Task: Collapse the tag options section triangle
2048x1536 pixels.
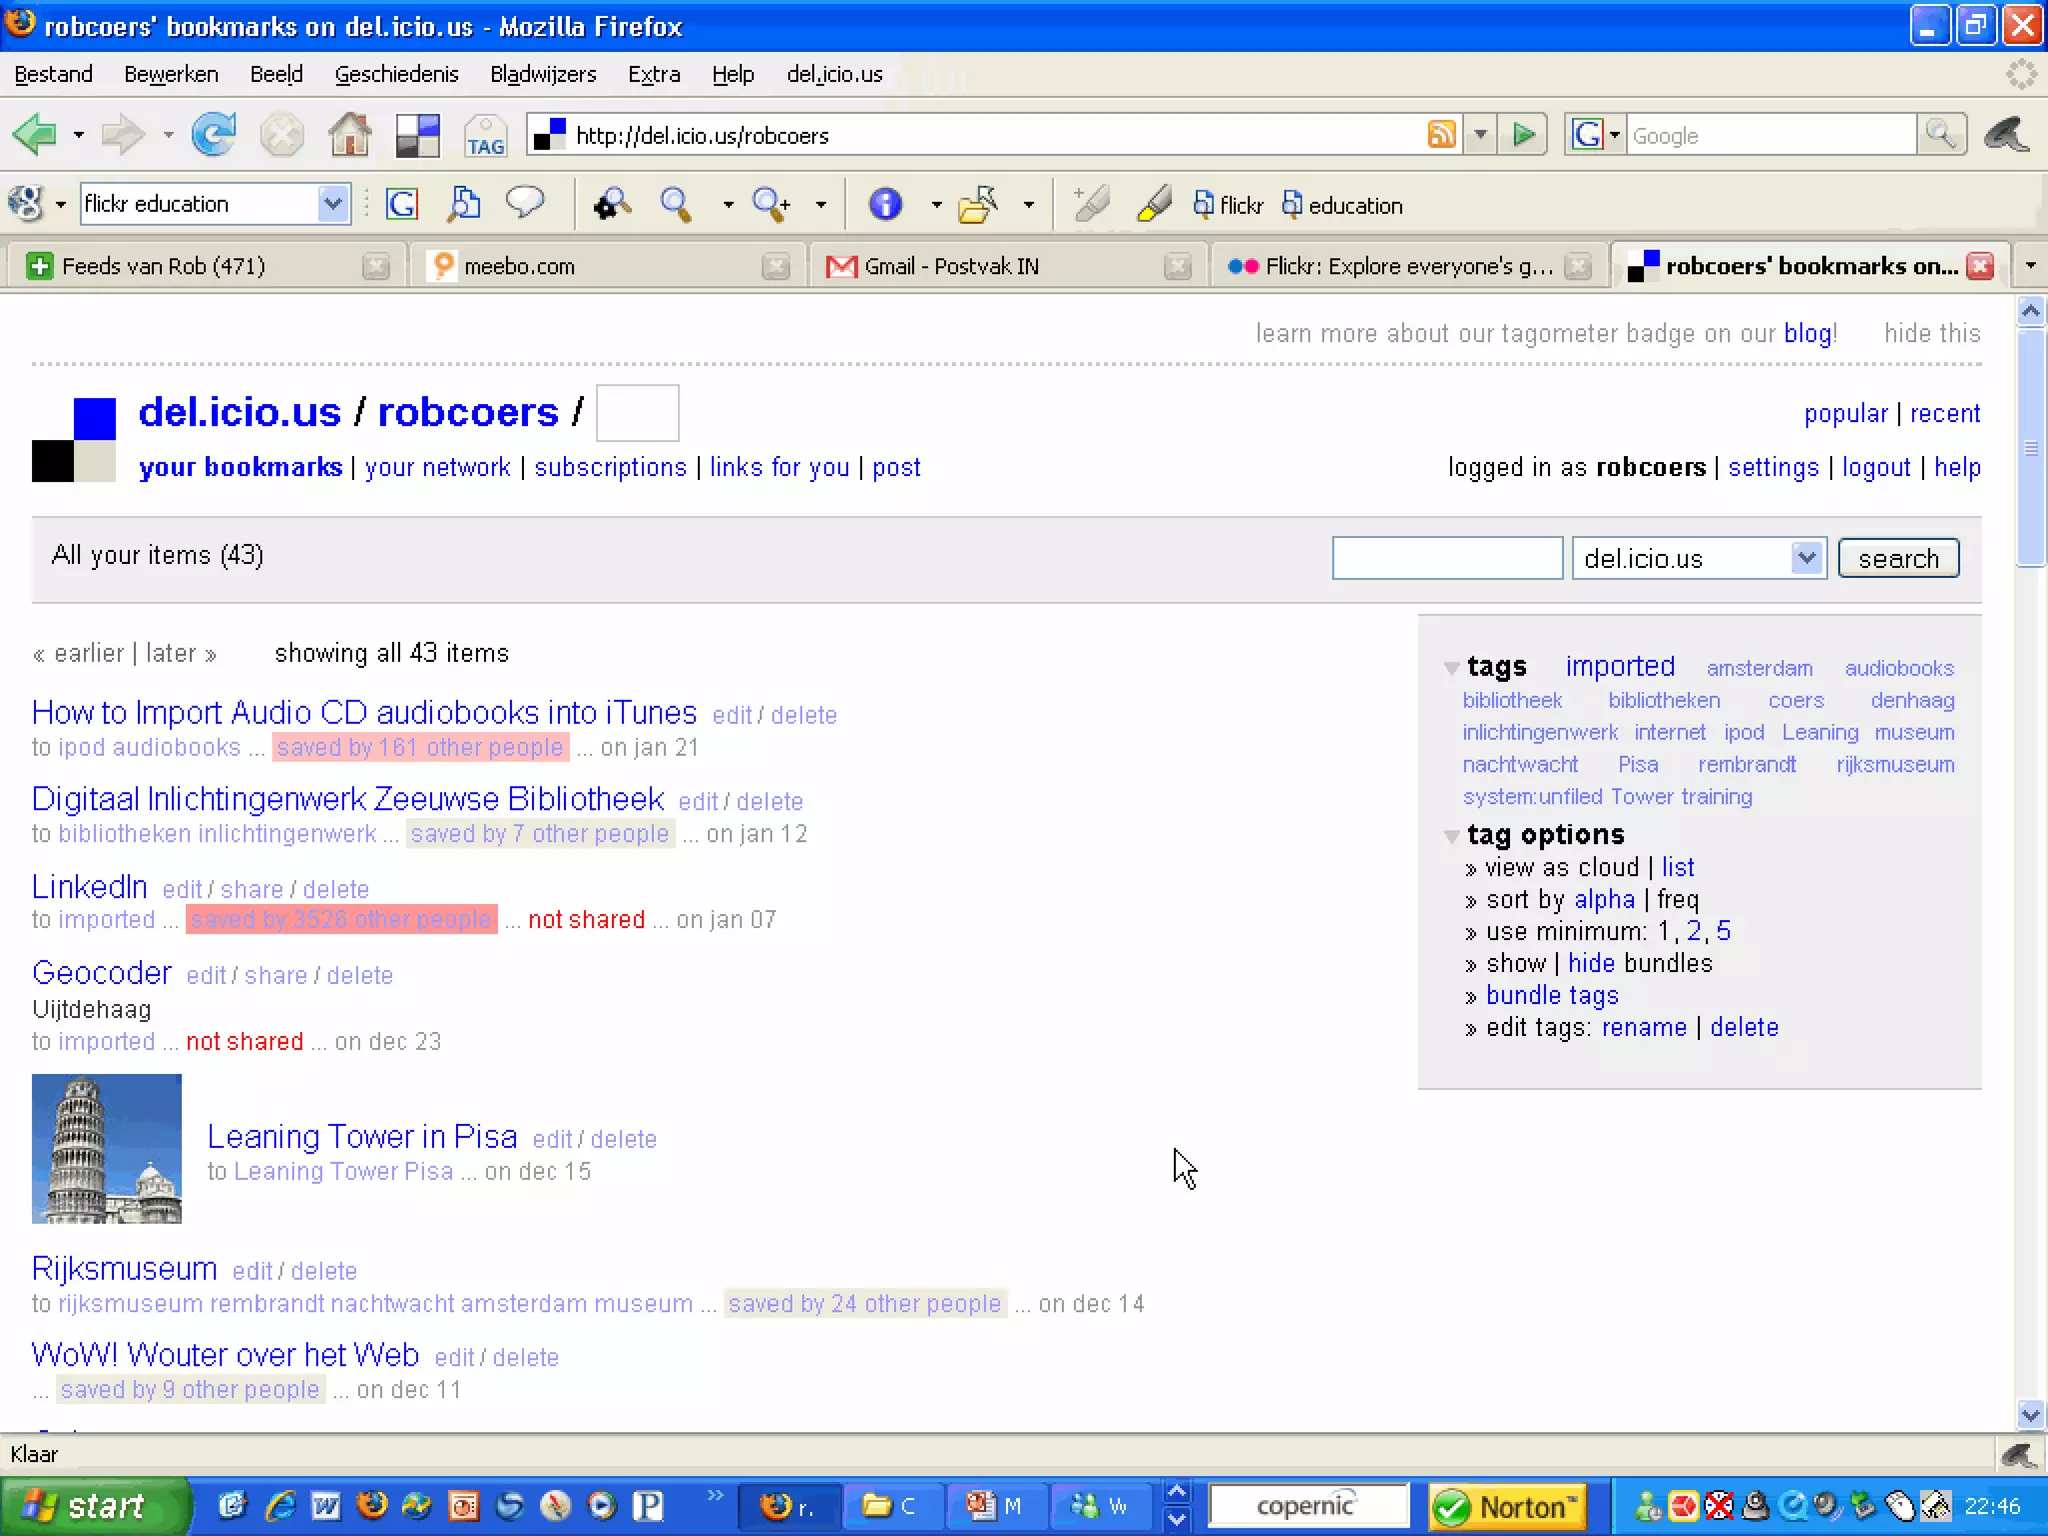Action: tap(1451, 836)
